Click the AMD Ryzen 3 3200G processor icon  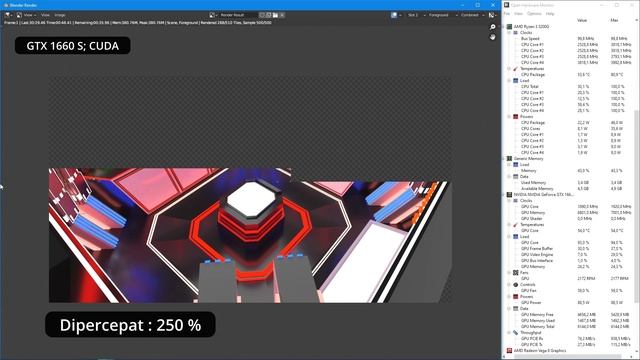click(509, 27)
